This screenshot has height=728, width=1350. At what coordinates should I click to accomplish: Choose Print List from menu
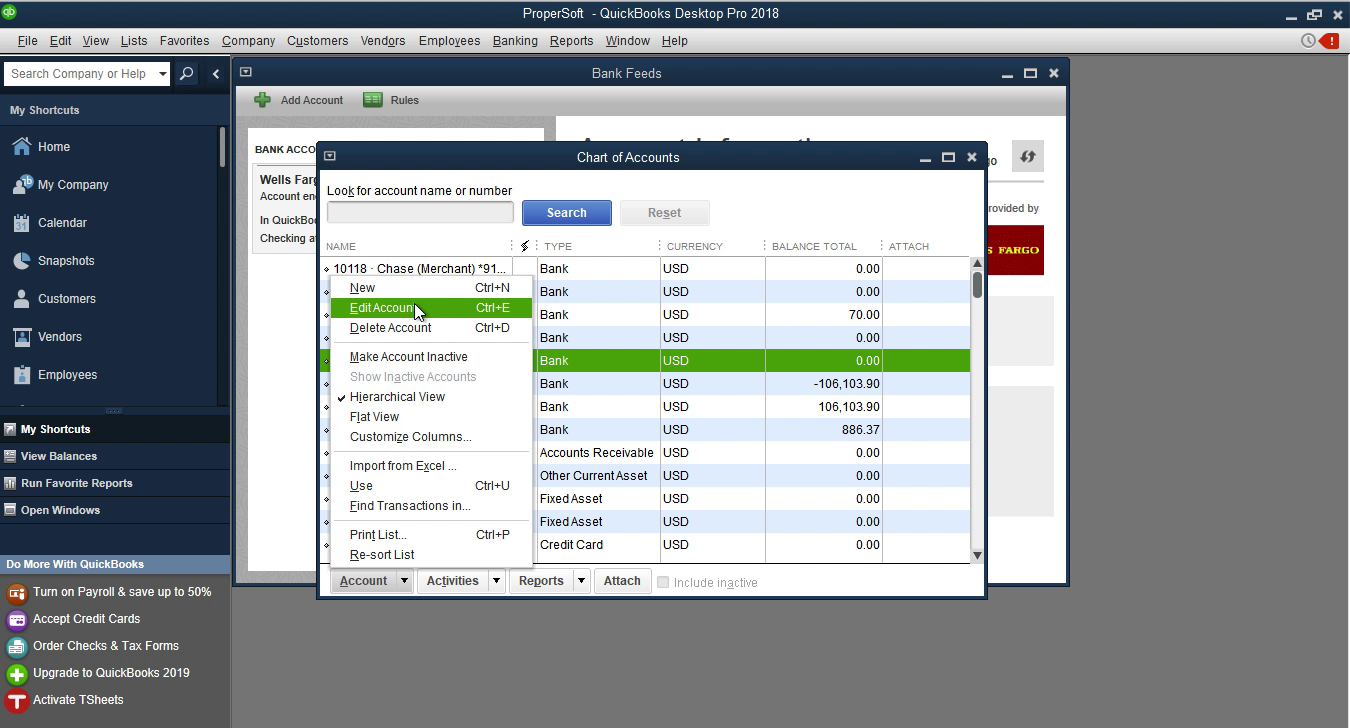(x=431, y=535)
